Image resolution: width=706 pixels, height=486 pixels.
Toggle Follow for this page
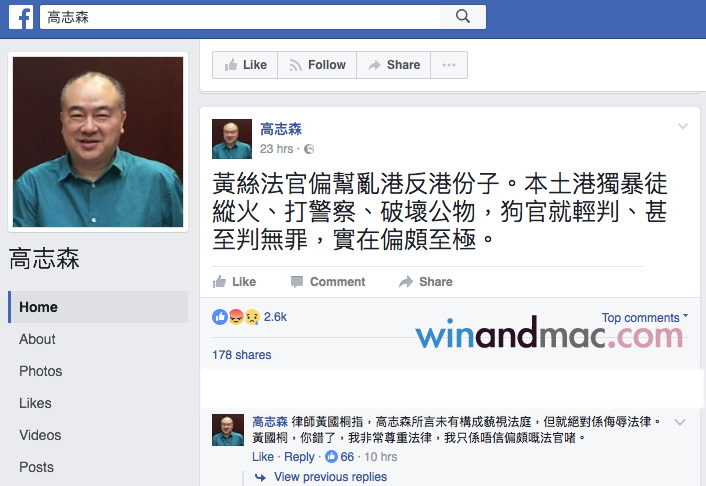click(x=317, y=65)
